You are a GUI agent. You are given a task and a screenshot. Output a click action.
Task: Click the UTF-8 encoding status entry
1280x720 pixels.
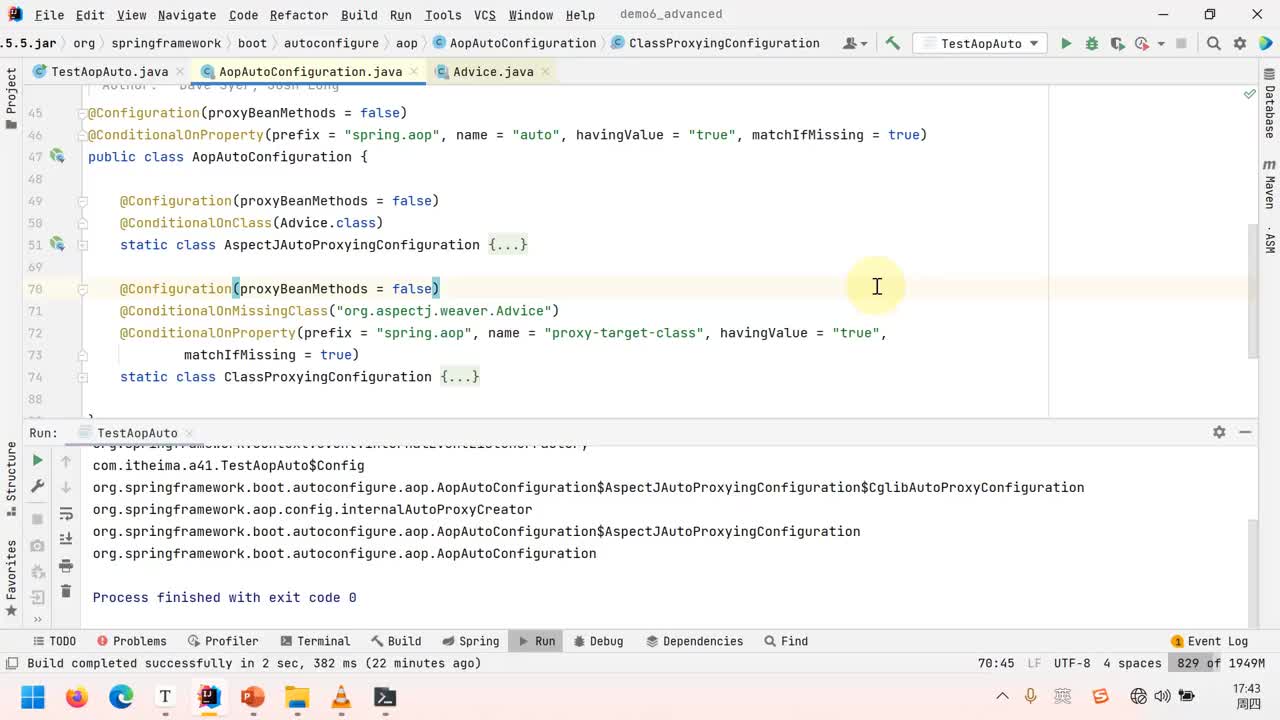[1072, 663]
